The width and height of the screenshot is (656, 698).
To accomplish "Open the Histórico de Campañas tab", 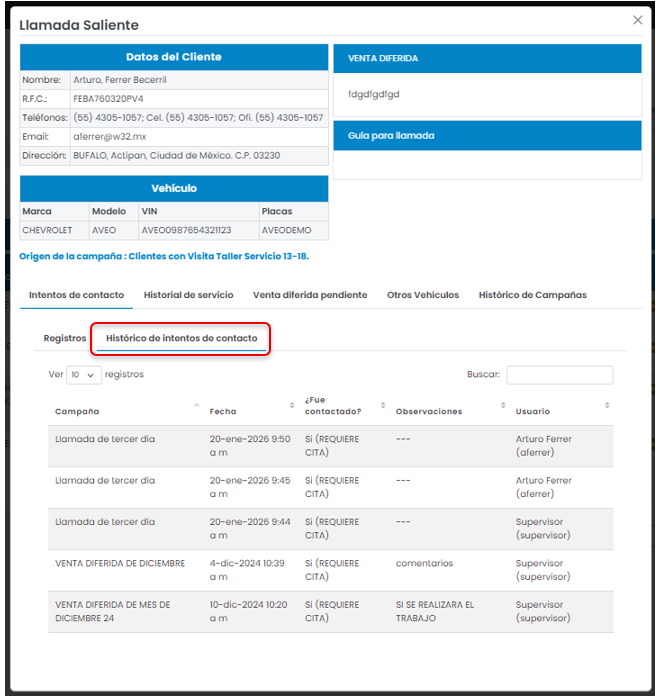I will point(532,295).
